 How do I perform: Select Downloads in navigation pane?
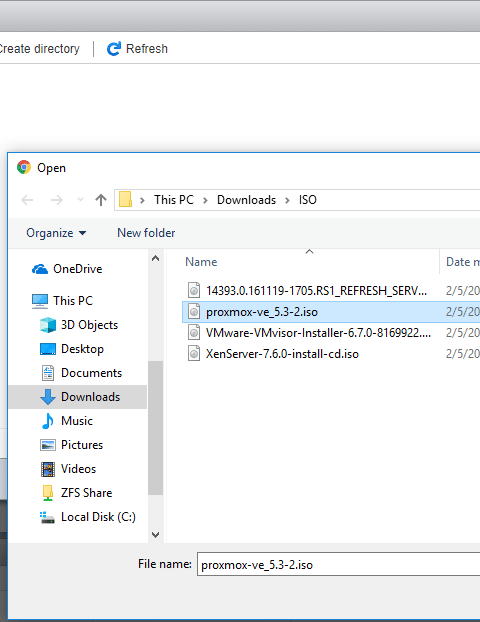90,397
